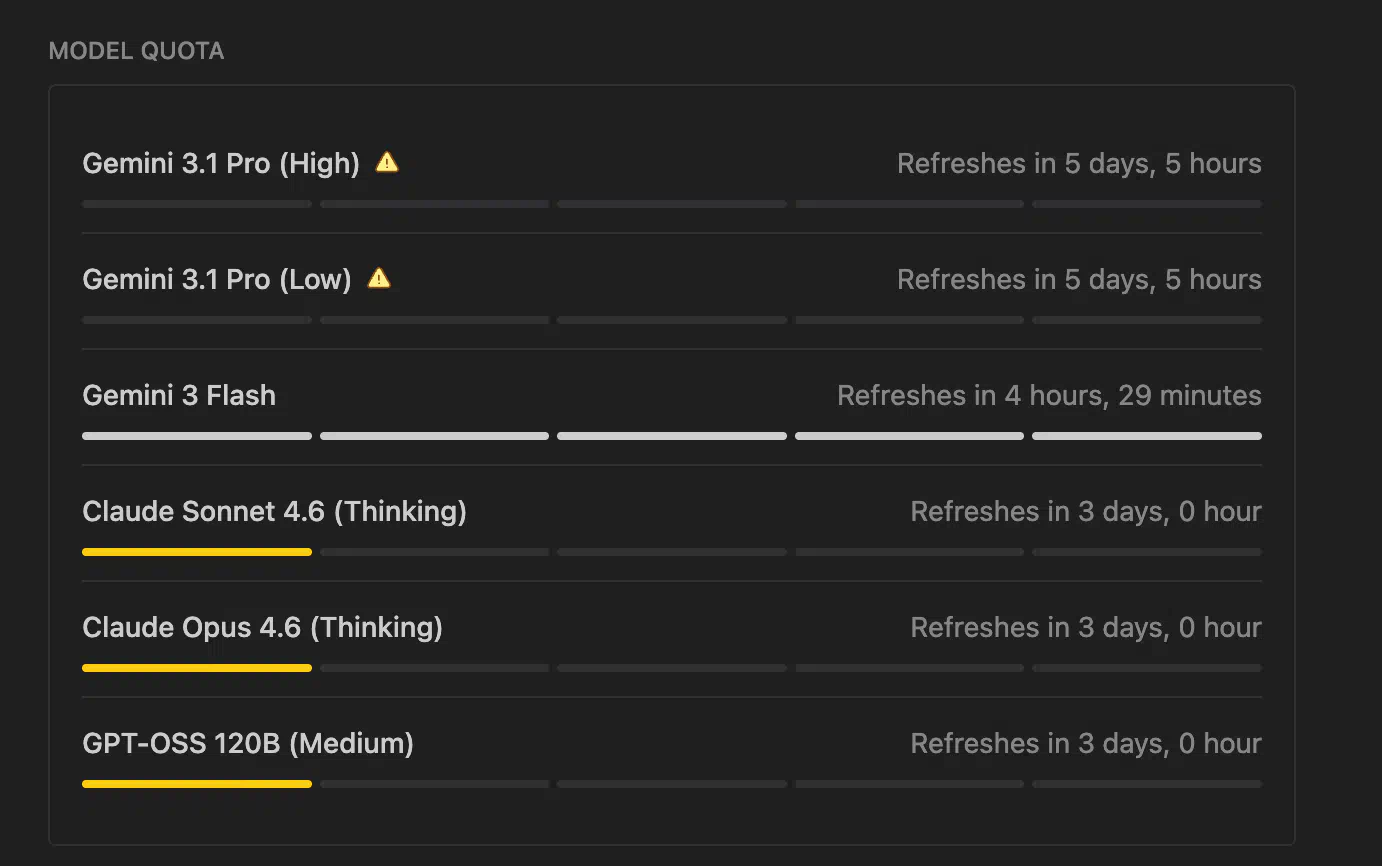The width and height of the screenshot is (1382, 866).
Task: Click the Claude Sonnet 4.6 (Thinking) label
Action: (274, 512)
